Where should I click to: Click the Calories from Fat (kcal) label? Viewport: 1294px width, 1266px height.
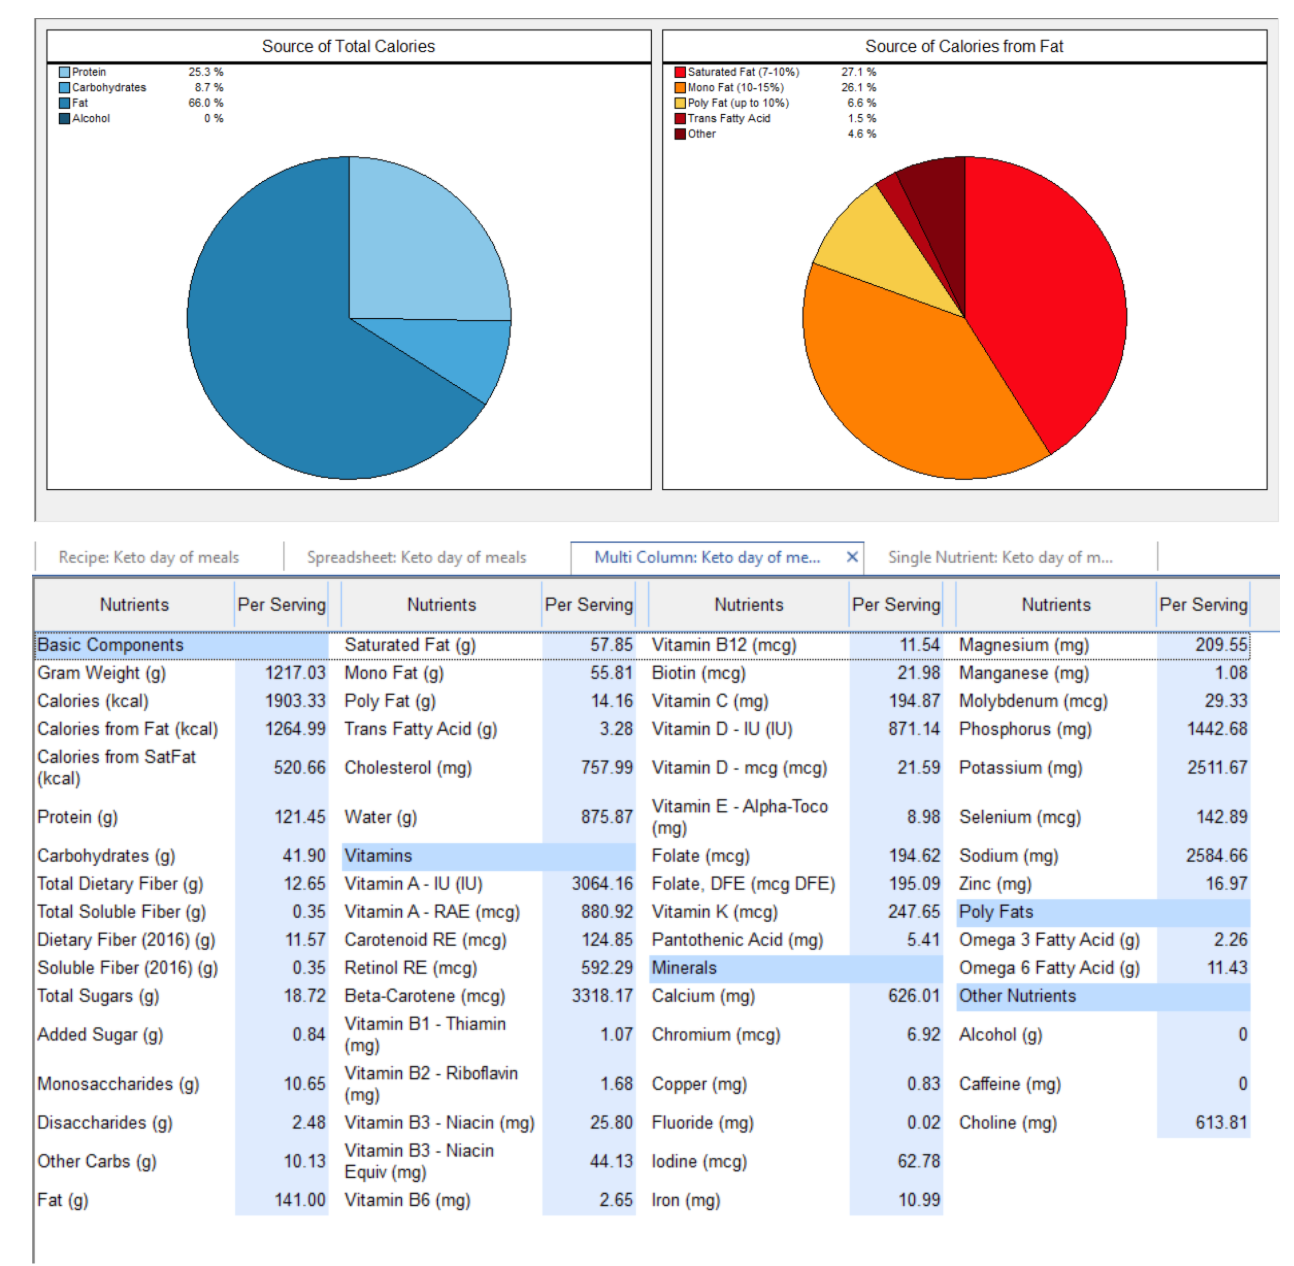coord(128,729)
